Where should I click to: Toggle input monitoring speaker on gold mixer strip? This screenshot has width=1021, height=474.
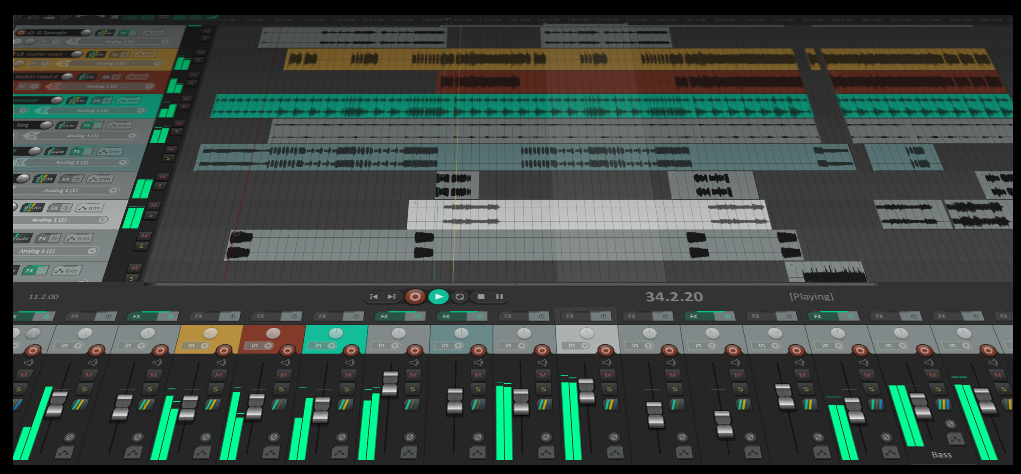(x=221, y=363)
